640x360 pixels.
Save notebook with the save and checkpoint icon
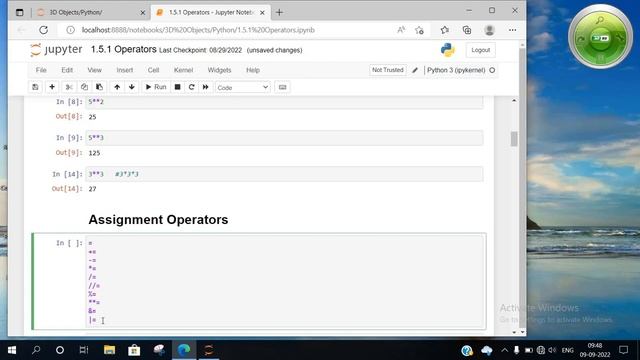point(35,87)
